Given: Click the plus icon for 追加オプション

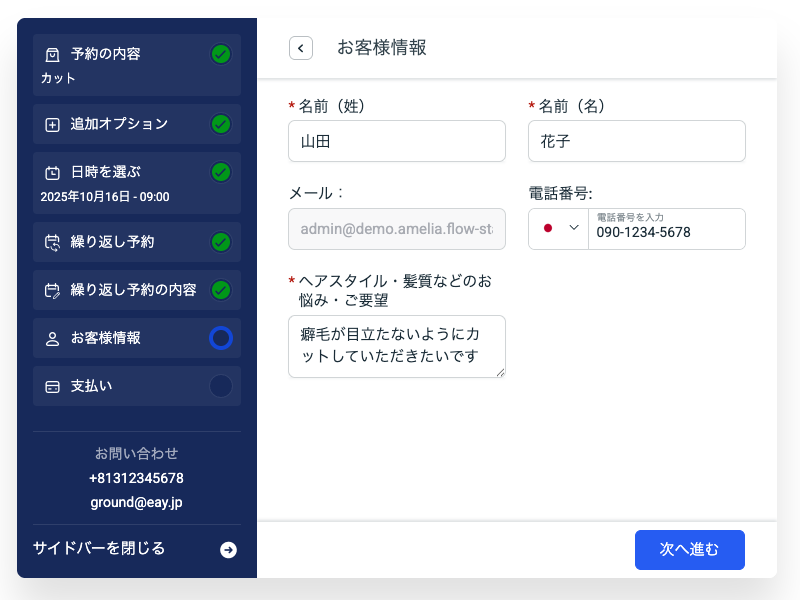Looking at the screenshot, I should (53, 125).
